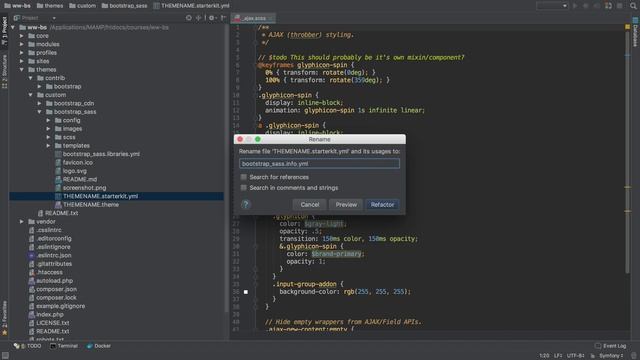The height and width of the screenshot is (360, 640).
Task: Click the Listen for debug connections phone icon
Action: (x=608, y=6)
